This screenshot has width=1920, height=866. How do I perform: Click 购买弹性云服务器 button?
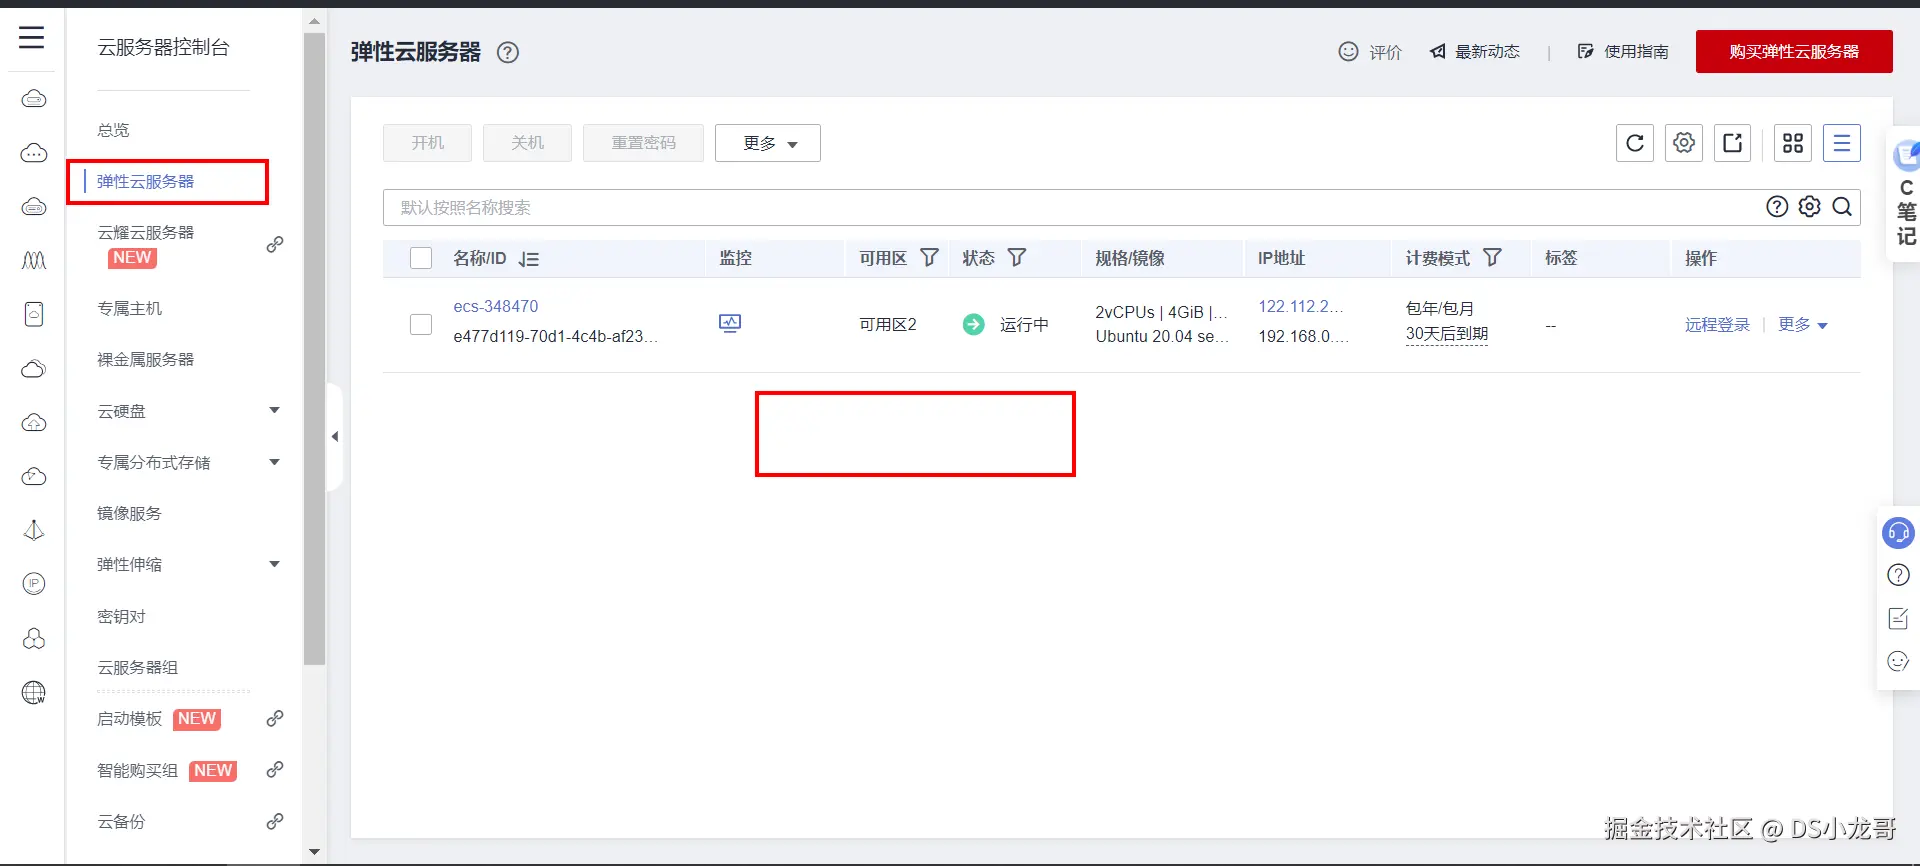click(x=1794, y=52)
